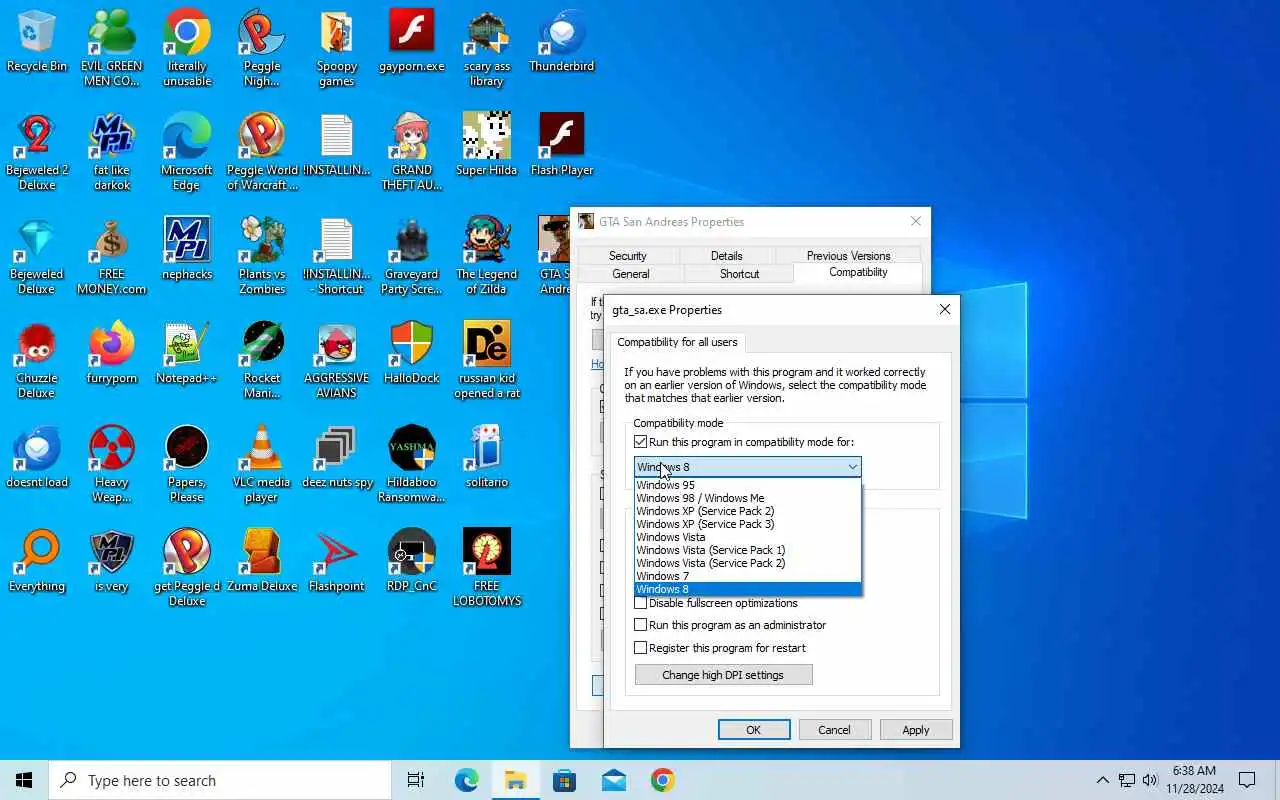
Task: Select the Thunderbird desktop shortcut
Action: [x=561, y=41]
